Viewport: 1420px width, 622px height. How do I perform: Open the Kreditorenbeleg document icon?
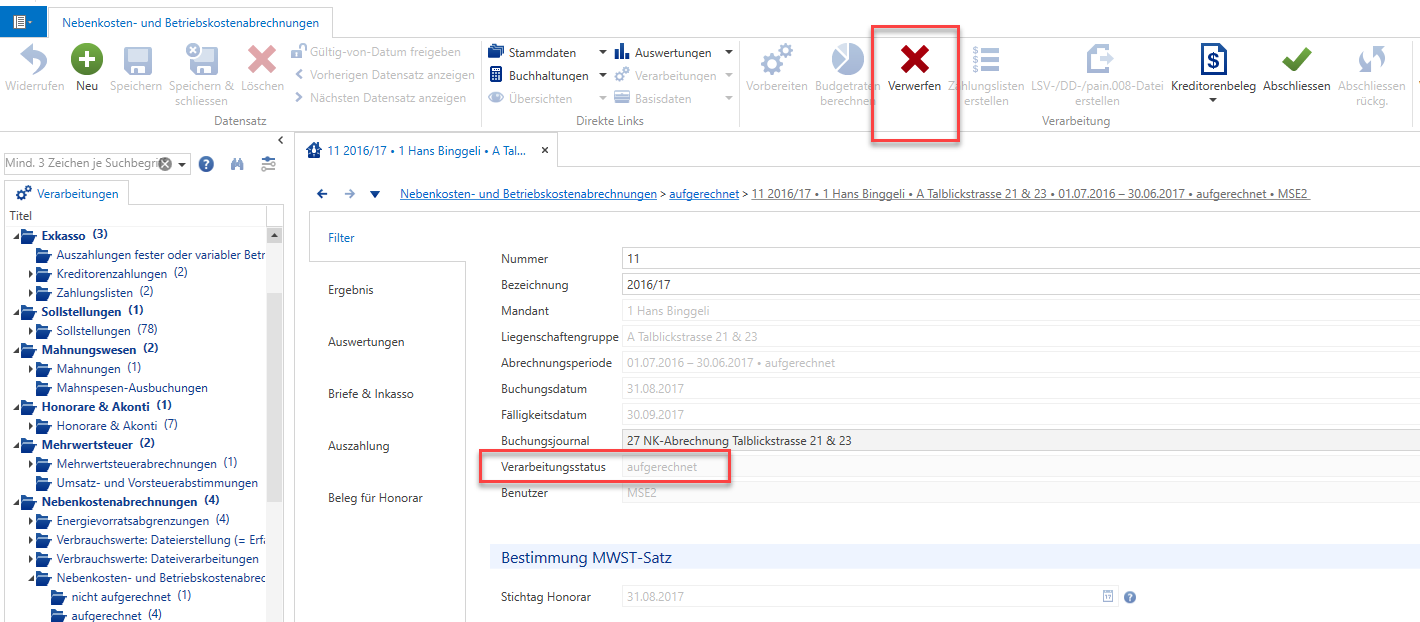coord(1213,60)
